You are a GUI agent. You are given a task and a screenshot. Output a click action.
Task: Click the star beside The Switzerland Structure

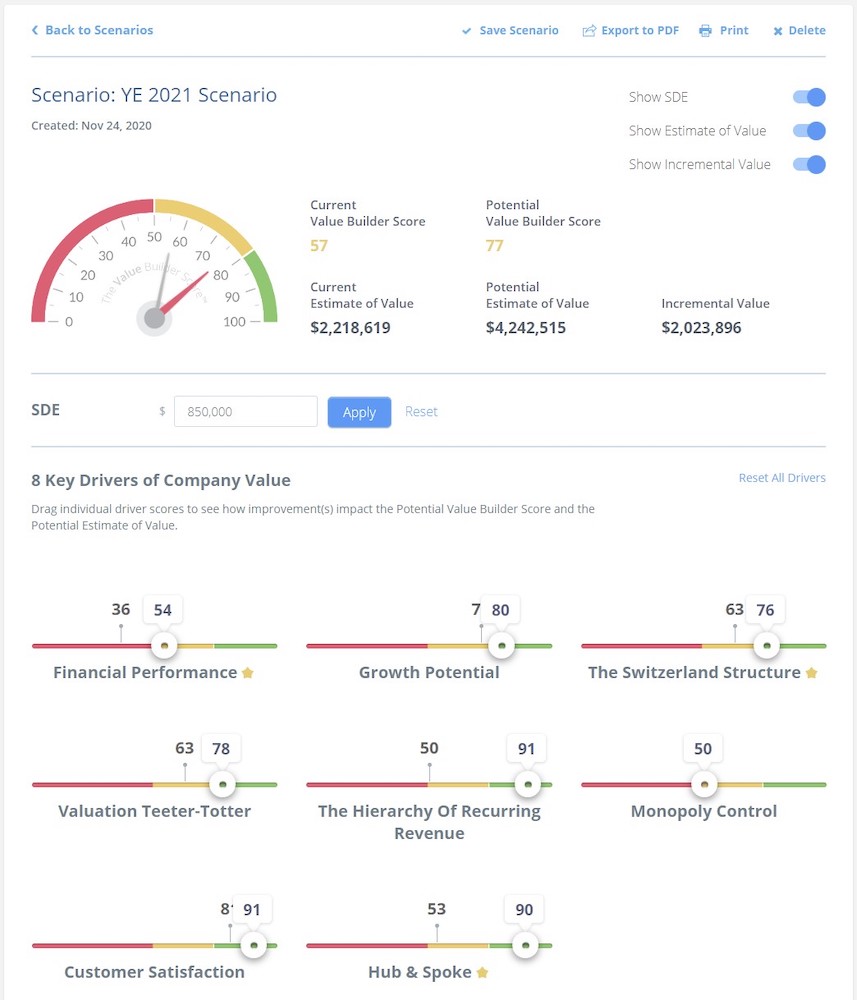coord(811,673)
